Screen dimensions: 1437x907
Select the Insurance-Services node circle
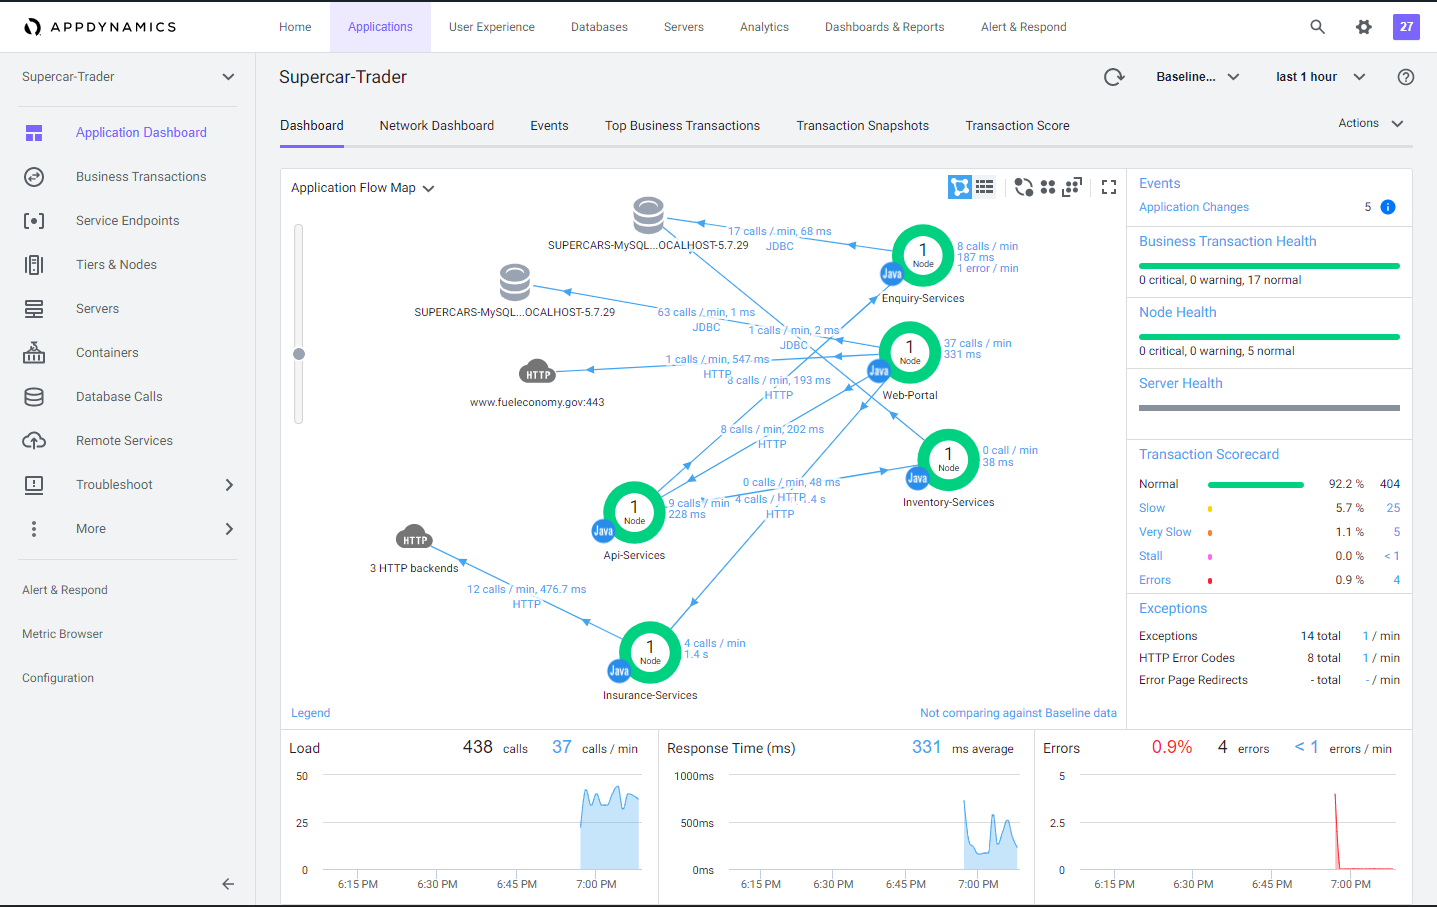(x=650, y=652)
